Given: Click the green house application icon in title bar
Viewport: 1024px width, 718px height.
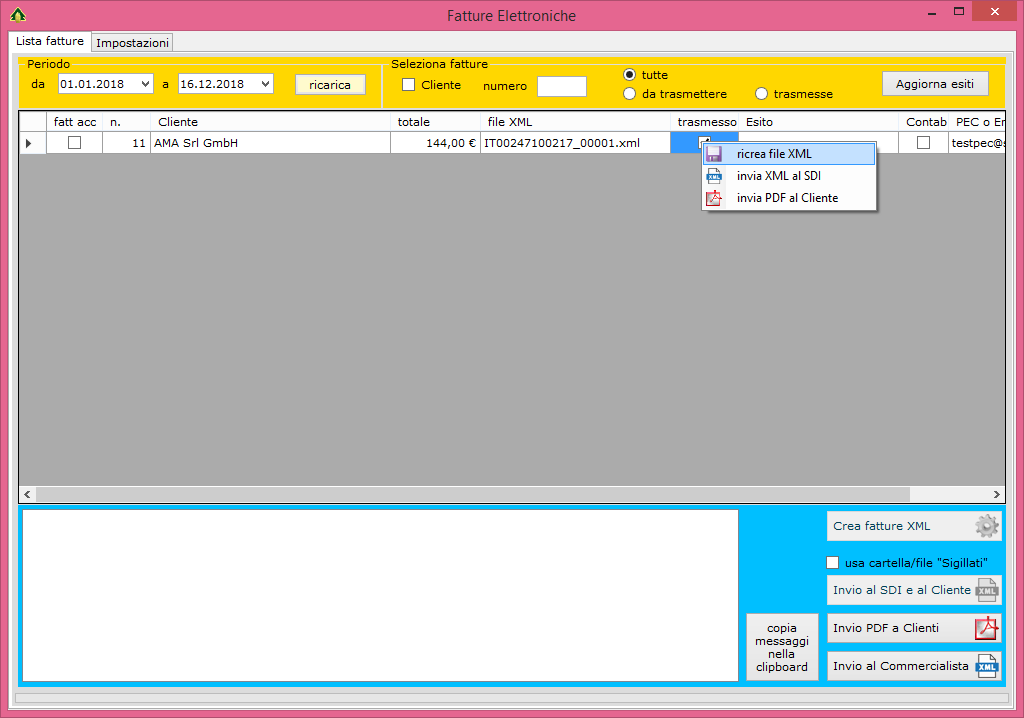Looking at the screenshot, I should (x=17, y=15).
